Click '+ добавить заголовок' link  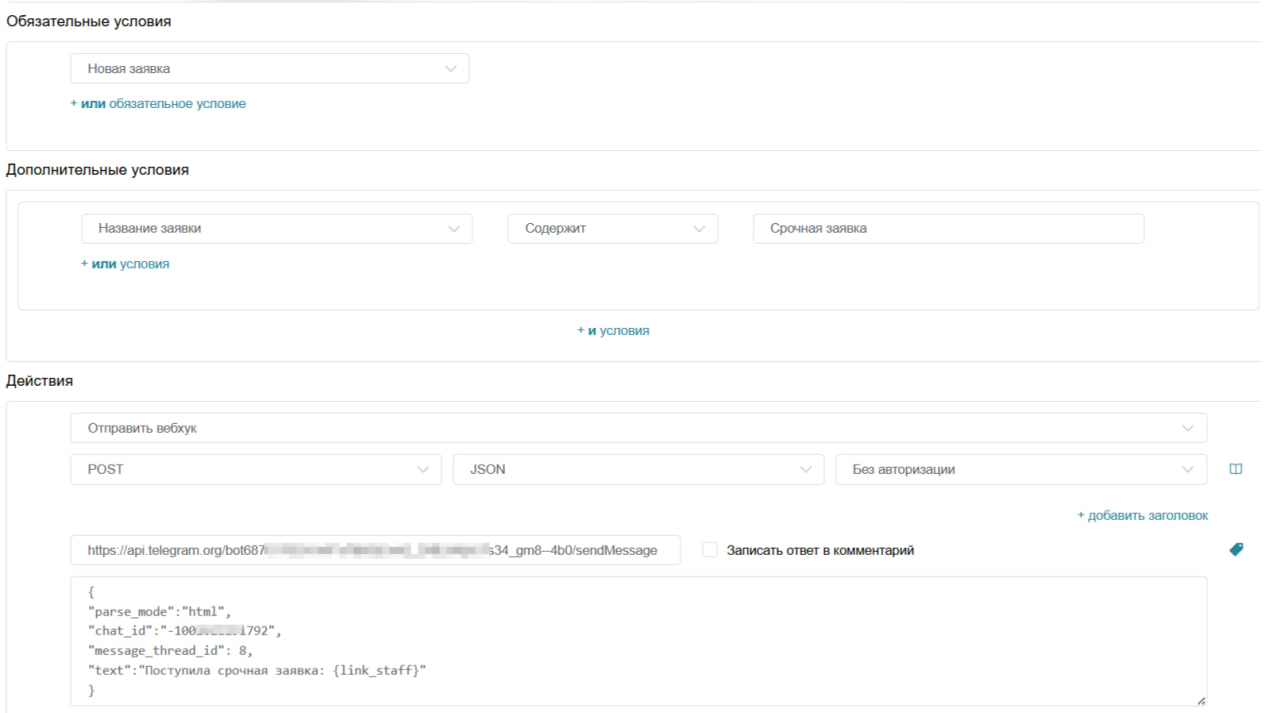[1142, 515]
